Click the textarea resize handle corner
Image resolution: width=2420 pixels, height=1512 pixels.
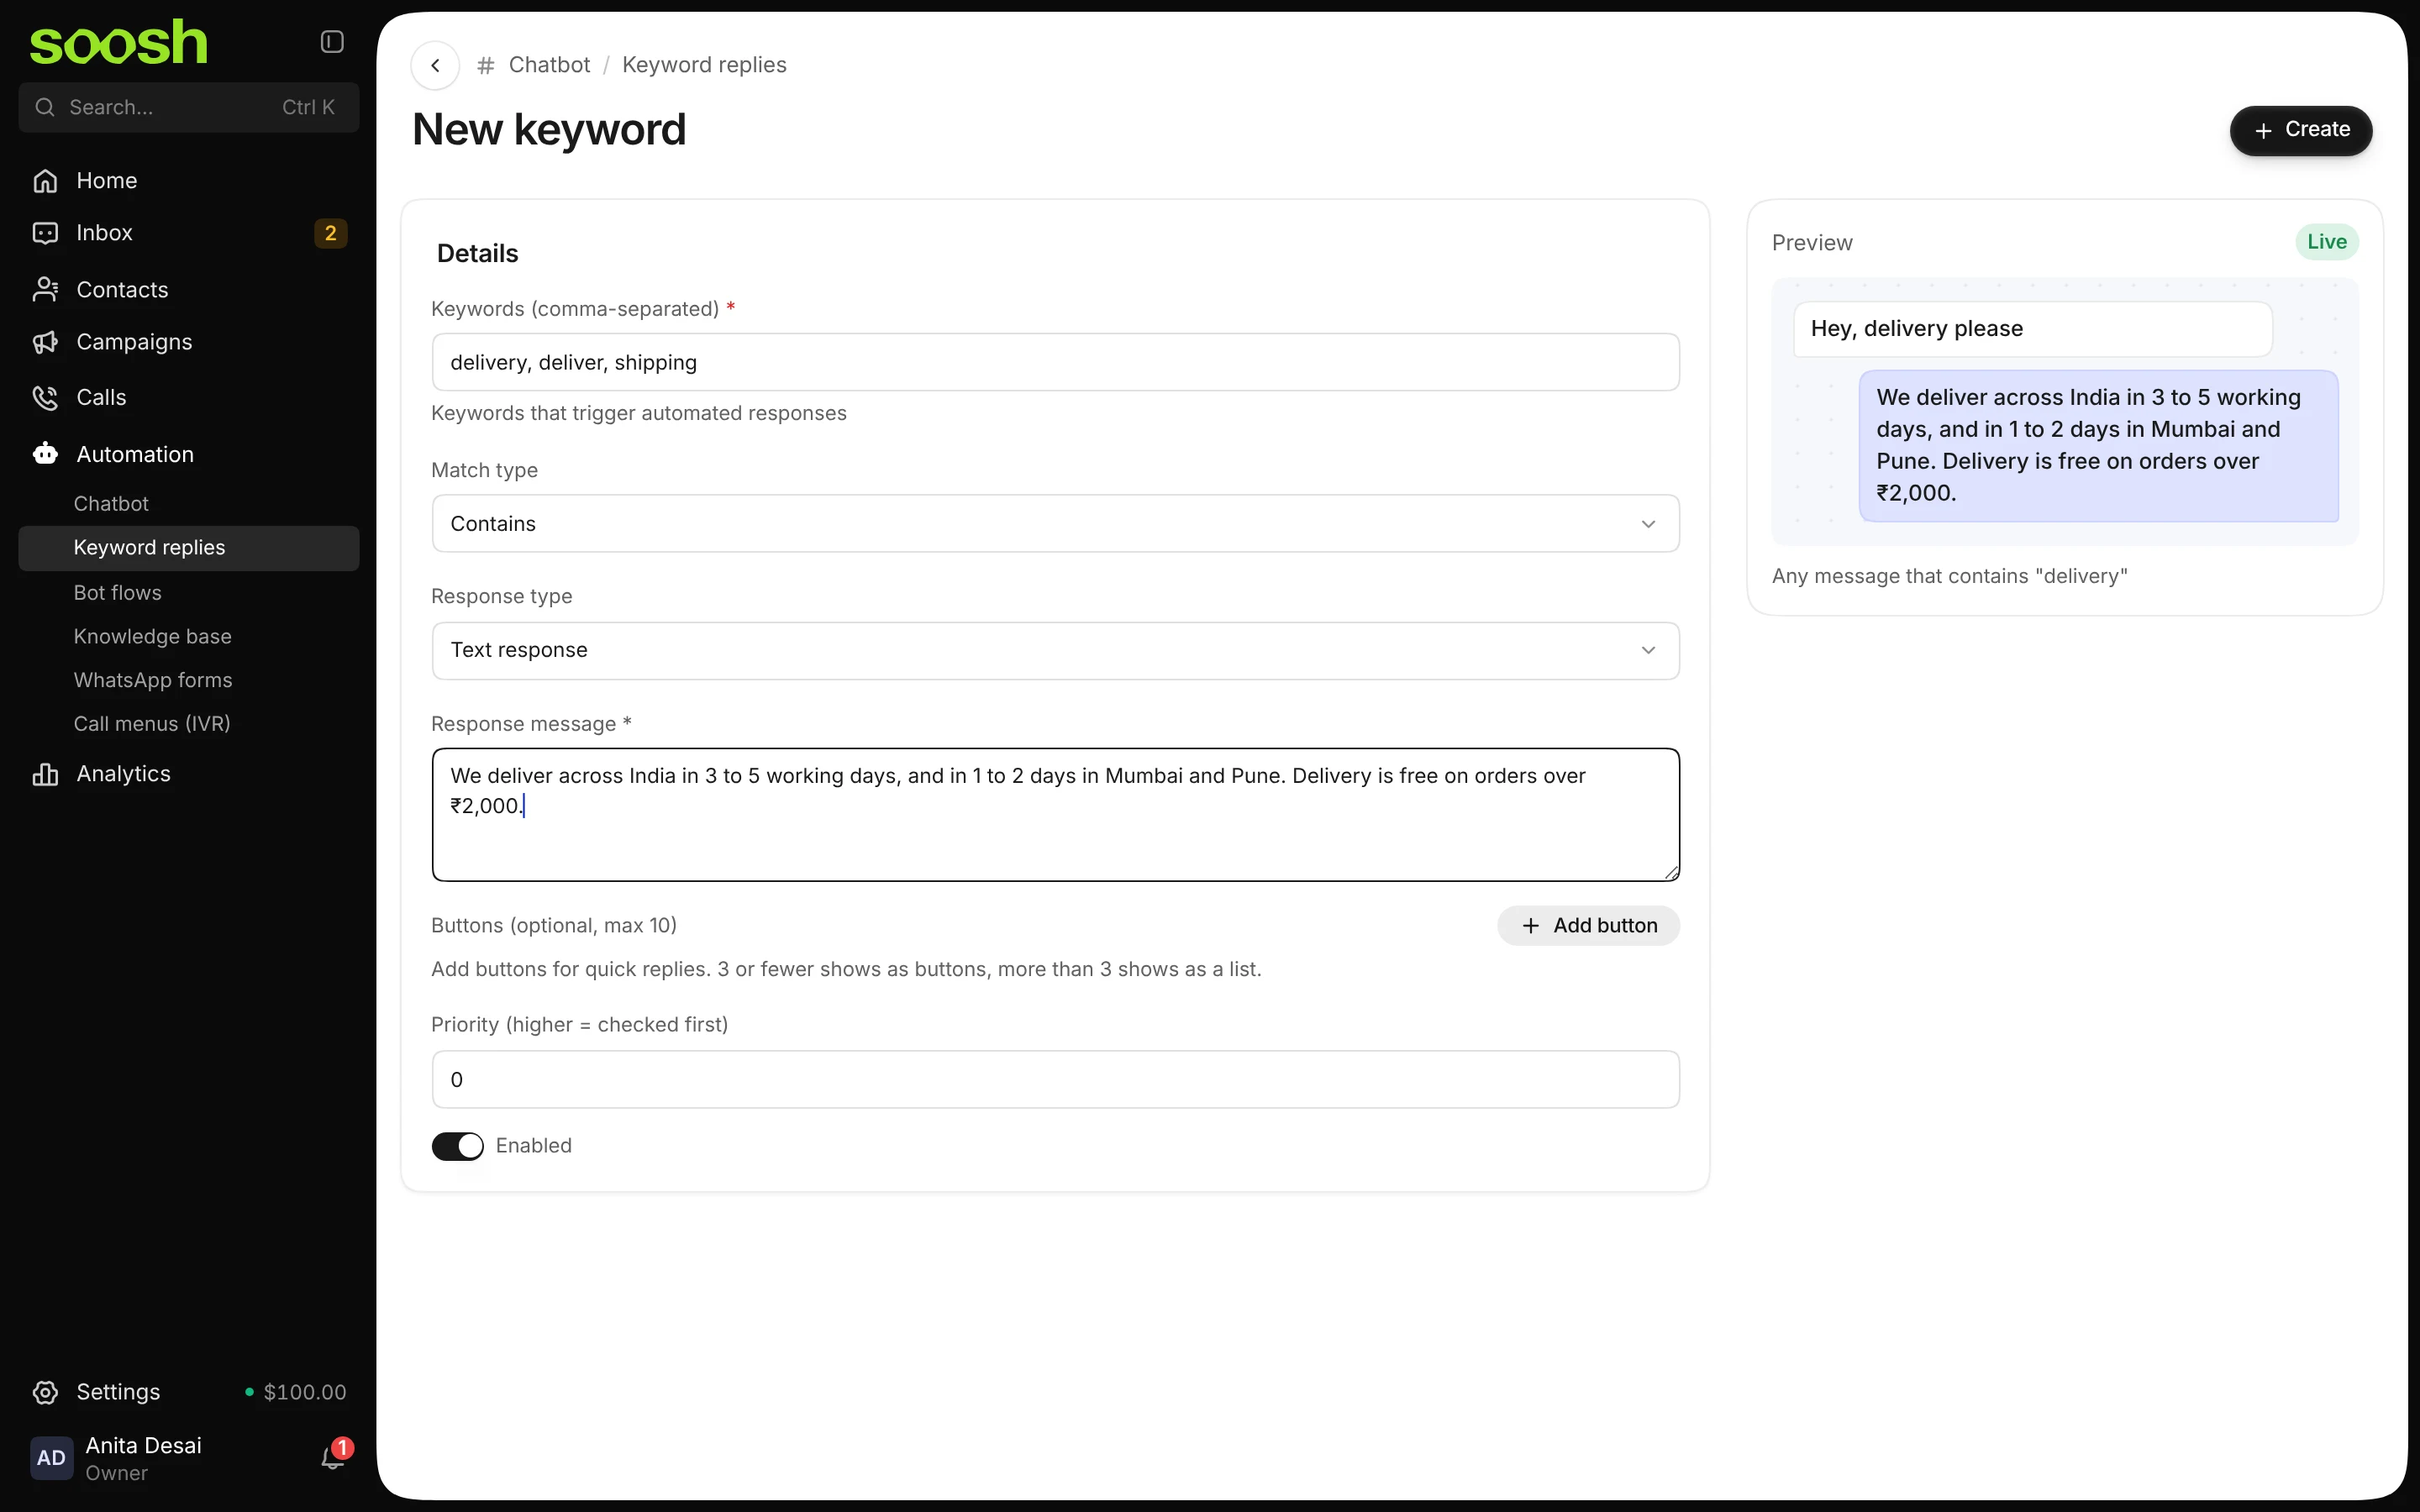1671,872
